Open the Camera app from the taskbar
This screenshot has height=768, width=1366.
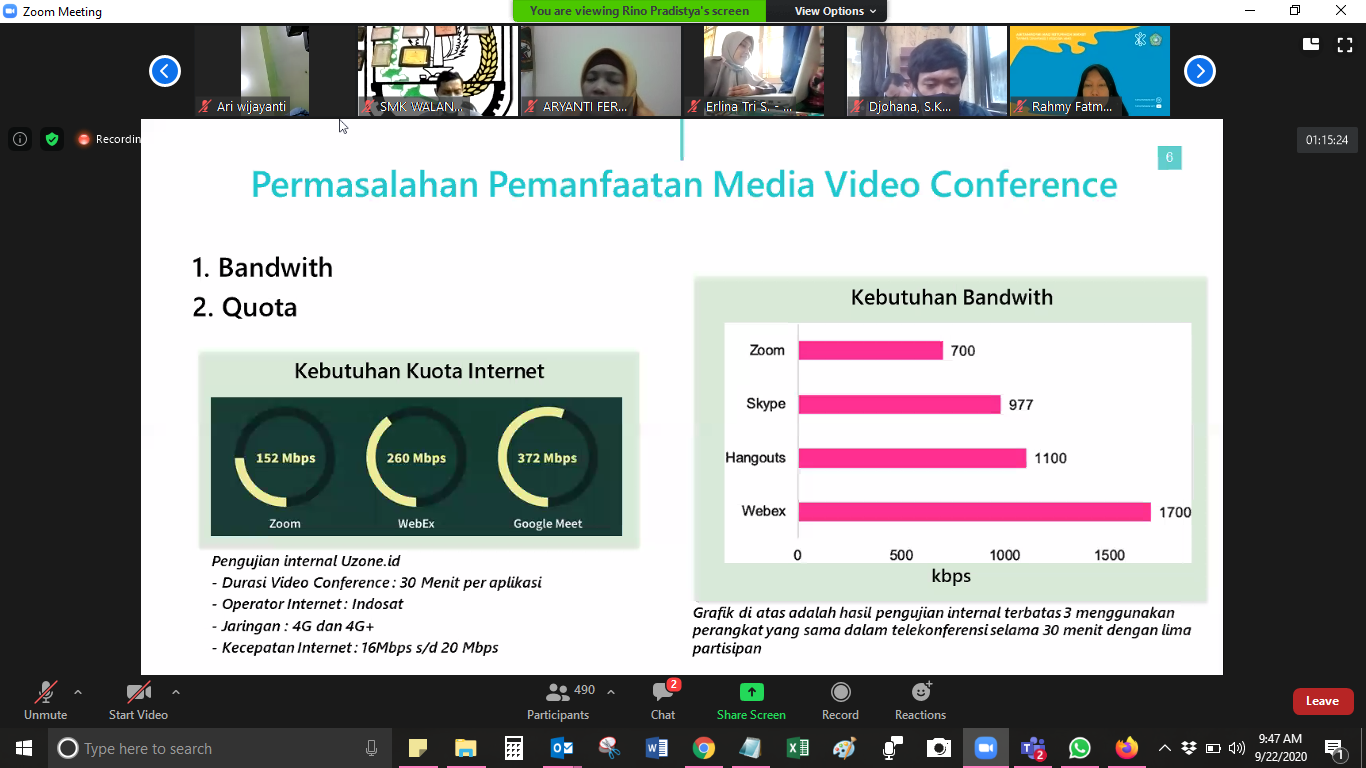(x=939, y=748)
